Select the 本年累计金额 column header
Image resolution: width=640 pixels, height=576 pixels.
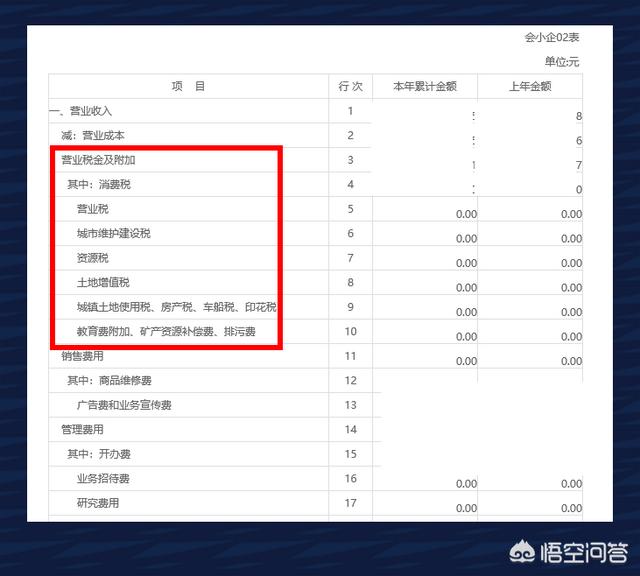tap(425, 87)
